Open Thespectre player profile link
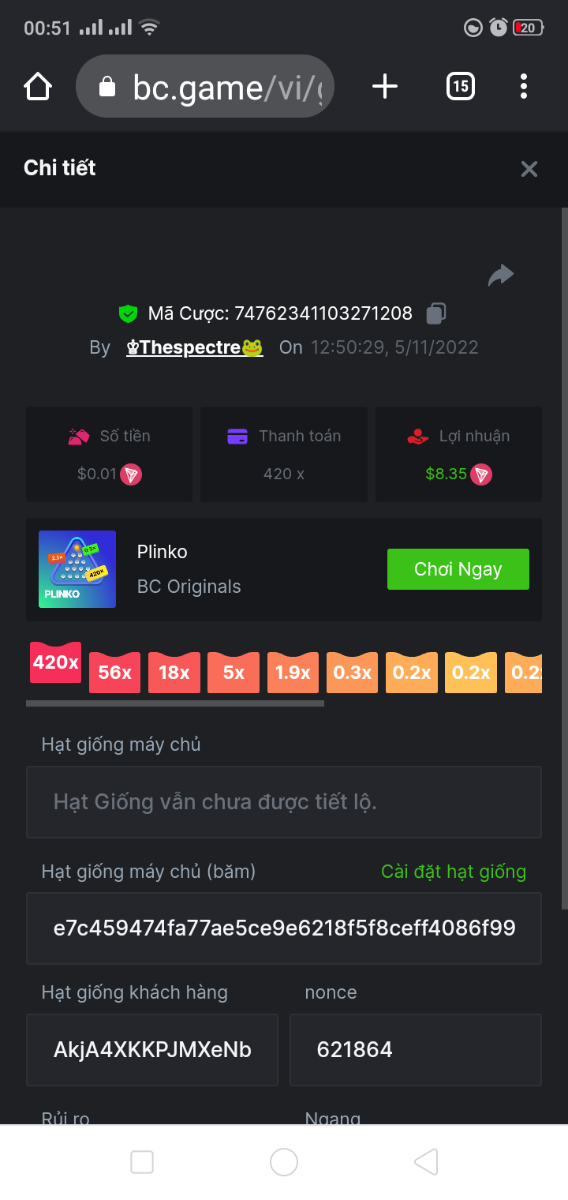 [x=194, y=347]
